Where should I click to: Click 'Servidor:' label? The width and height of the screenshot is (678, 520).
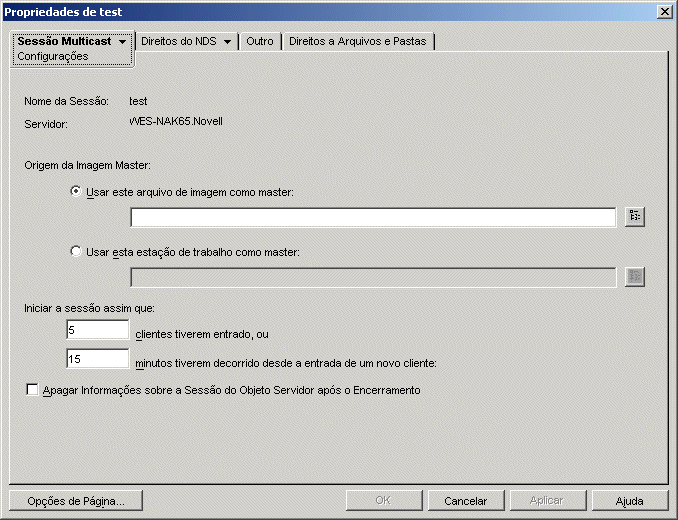click(x=46, y=124)
